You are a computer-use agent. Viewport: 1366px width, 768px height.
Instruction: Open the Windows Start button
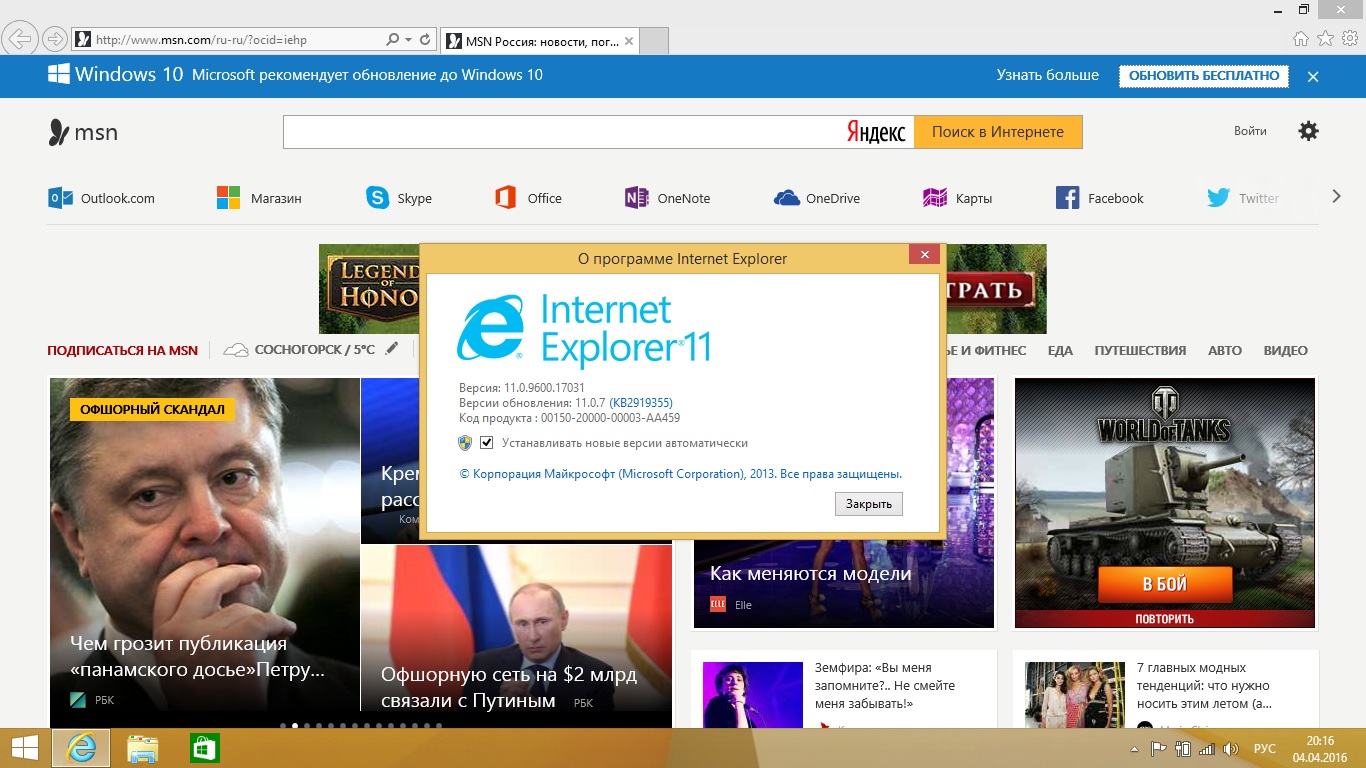pos(24,748)
